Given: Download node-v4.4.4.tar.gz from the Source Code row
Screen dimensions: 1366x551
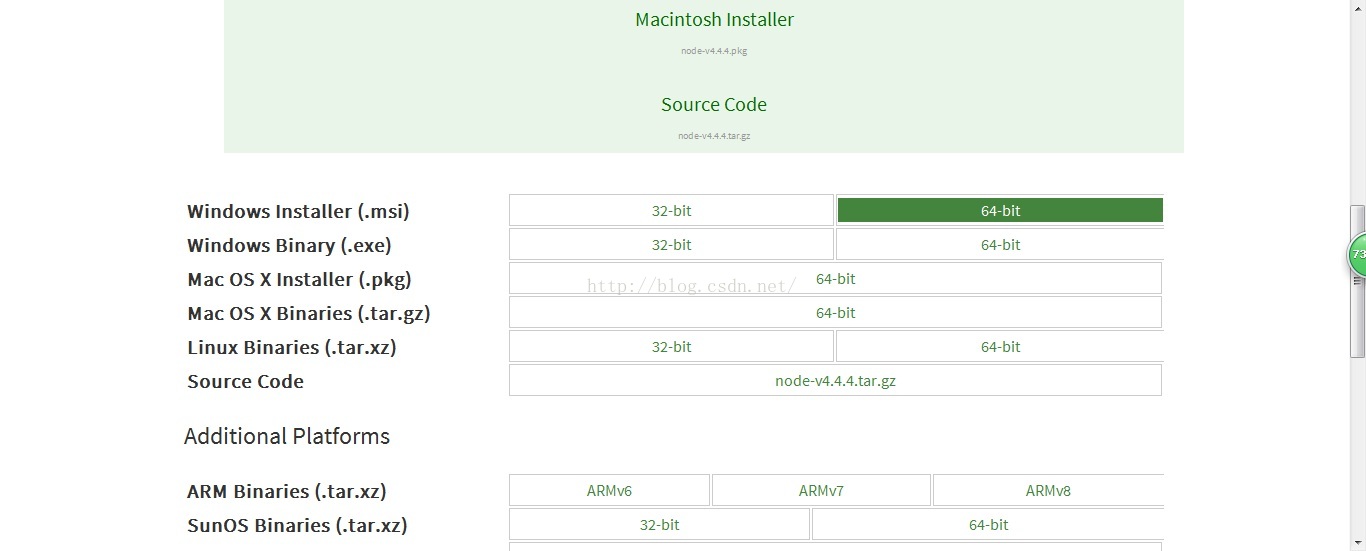Looking at the screenshot, I should (835, 381).
